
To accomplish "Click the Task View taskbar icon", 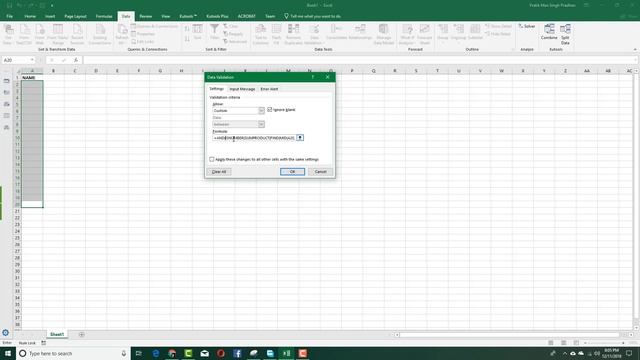I will (x=138, y=353).
